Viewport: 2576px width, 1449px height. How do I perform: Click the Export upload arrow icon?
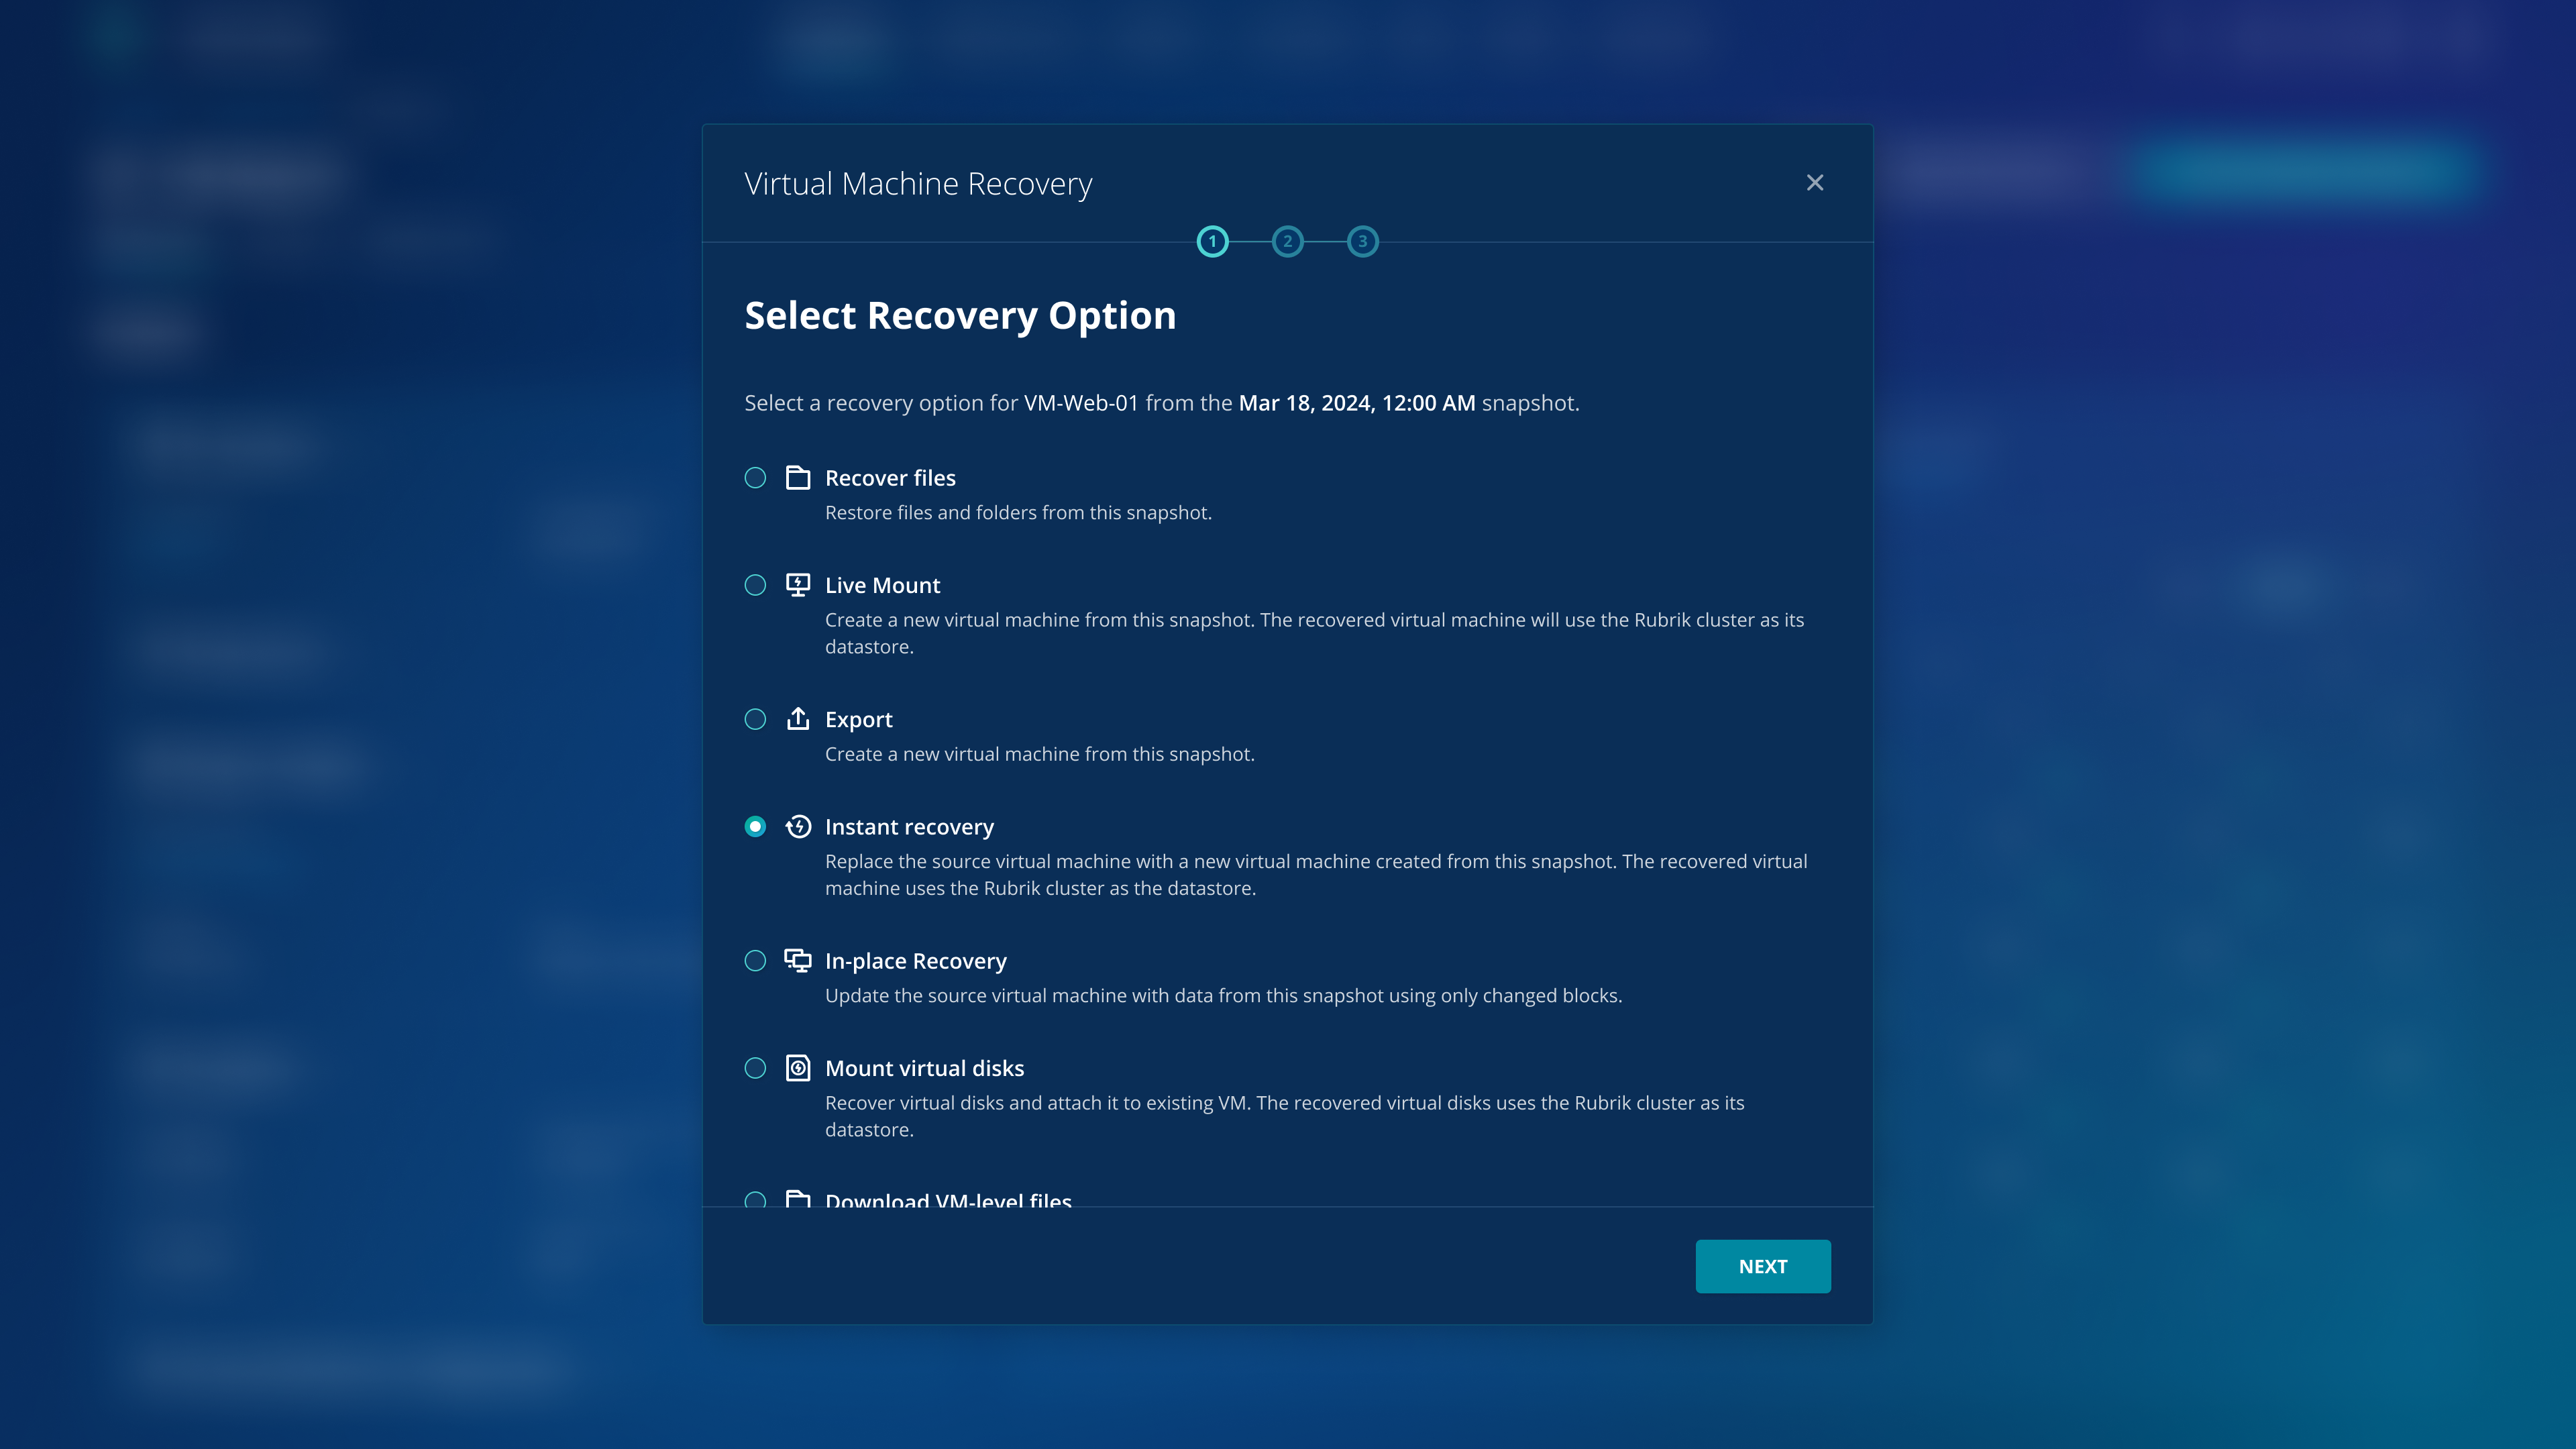(x=797, y=719)
